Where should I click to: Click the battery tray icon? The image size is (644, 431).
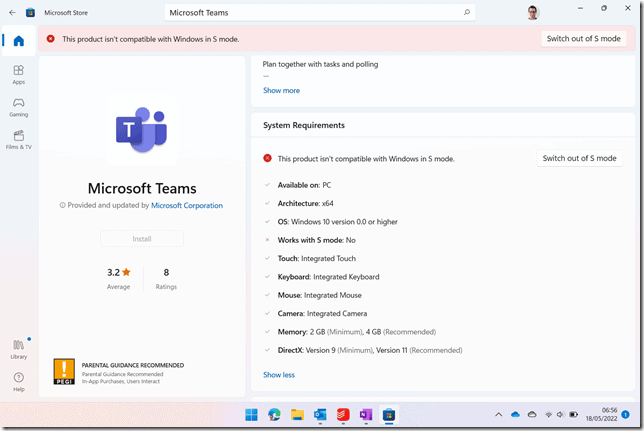(x=574, y=415)
